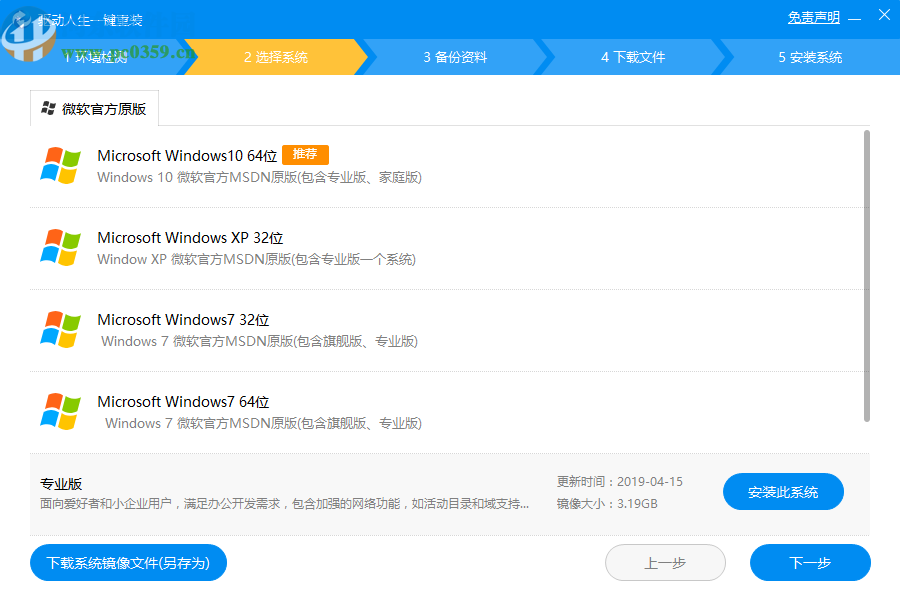
Task: Open step 1 环境检测
Action: (x=95, y=57)
